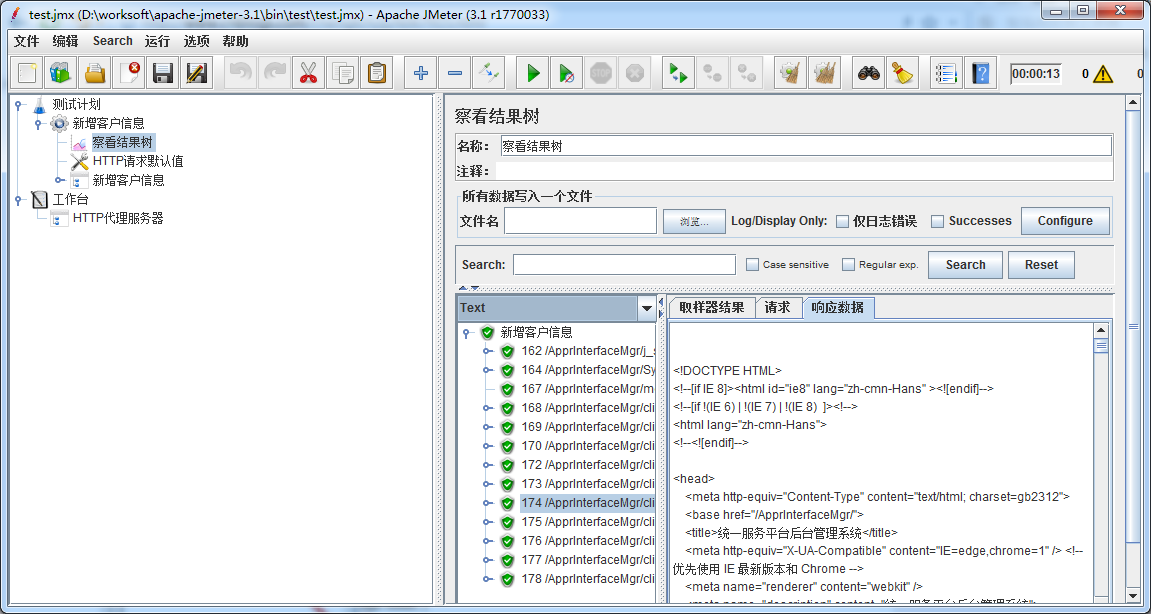Open the 运行 menu

(157, 41)
